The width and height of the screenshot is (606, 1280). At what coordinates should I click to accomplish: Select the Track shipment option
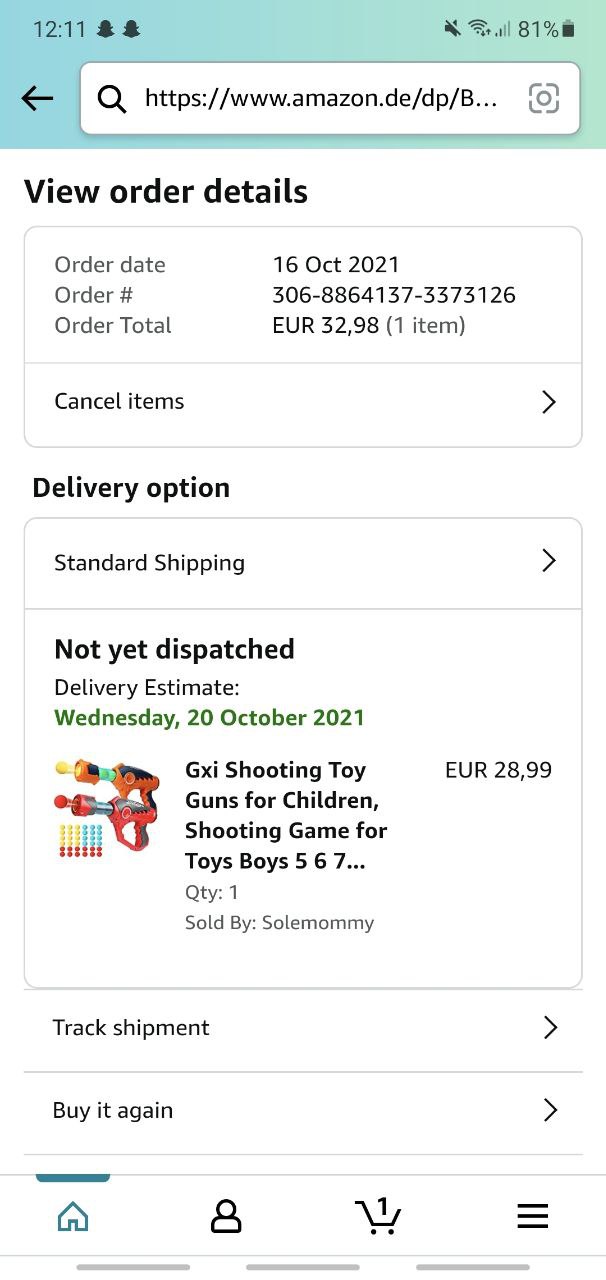131,1028
